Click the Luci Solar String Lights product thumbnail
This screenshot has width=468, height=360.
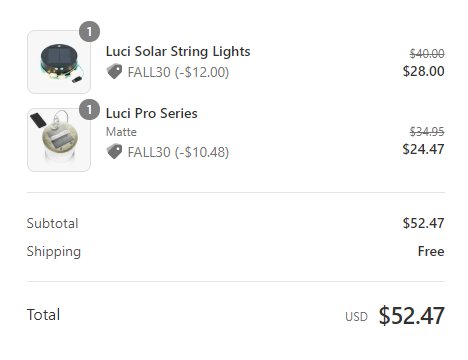[59, 62]
